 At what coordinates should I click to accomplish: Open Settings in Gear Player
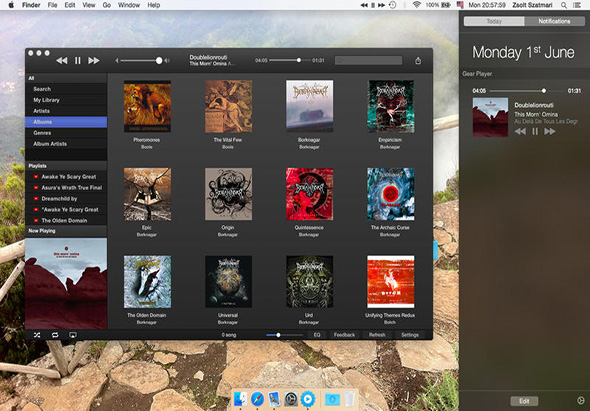click(410, 335)
